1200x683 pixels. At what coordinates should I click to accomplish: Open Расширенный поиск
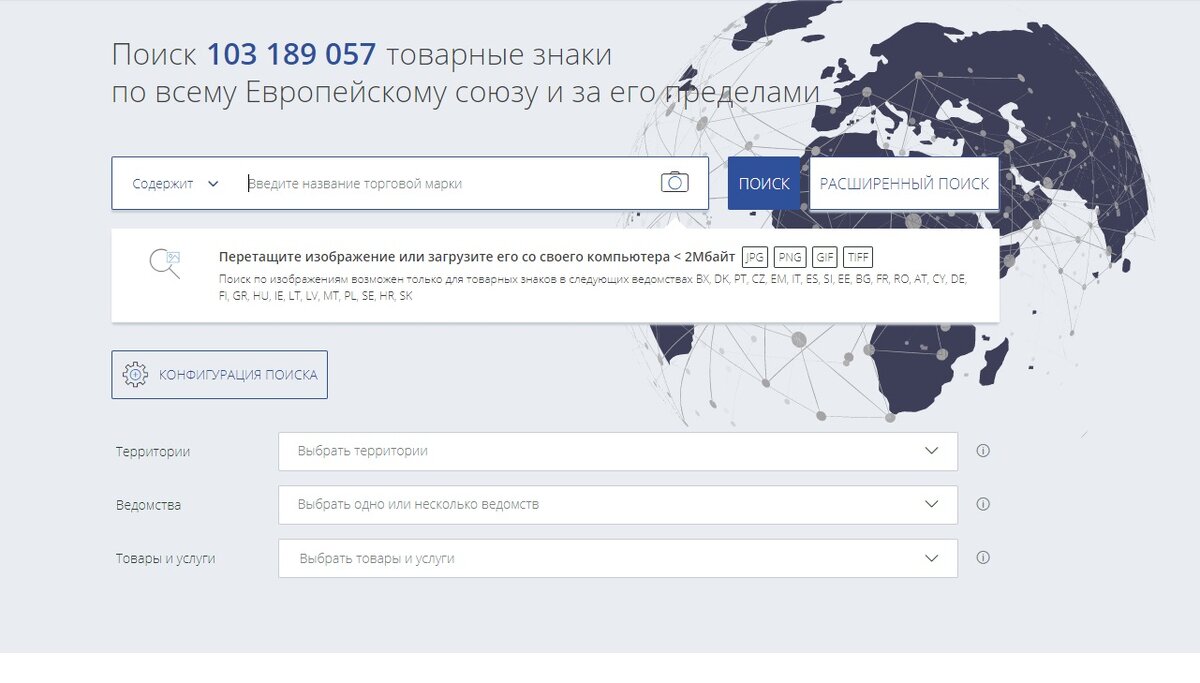tap(904, 183)
